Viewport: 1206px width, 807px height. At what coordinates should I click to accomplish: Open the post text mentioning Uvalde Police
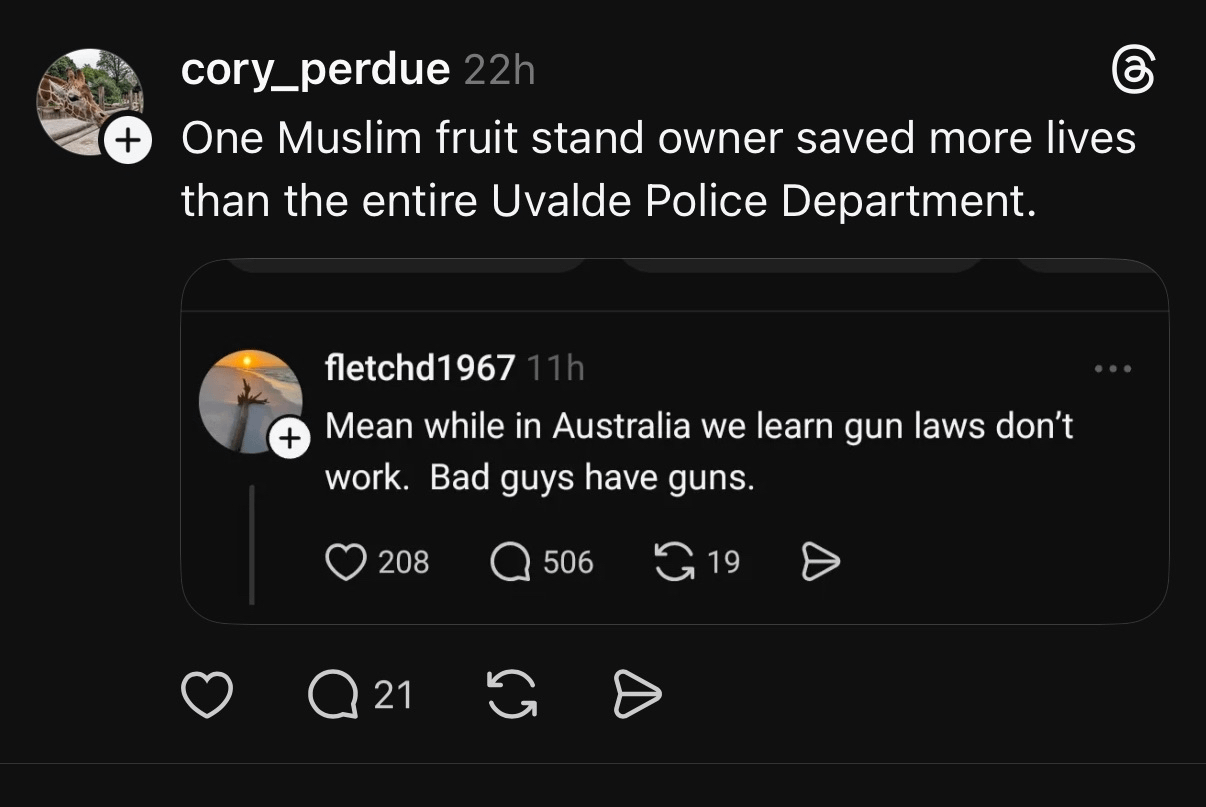658,170
